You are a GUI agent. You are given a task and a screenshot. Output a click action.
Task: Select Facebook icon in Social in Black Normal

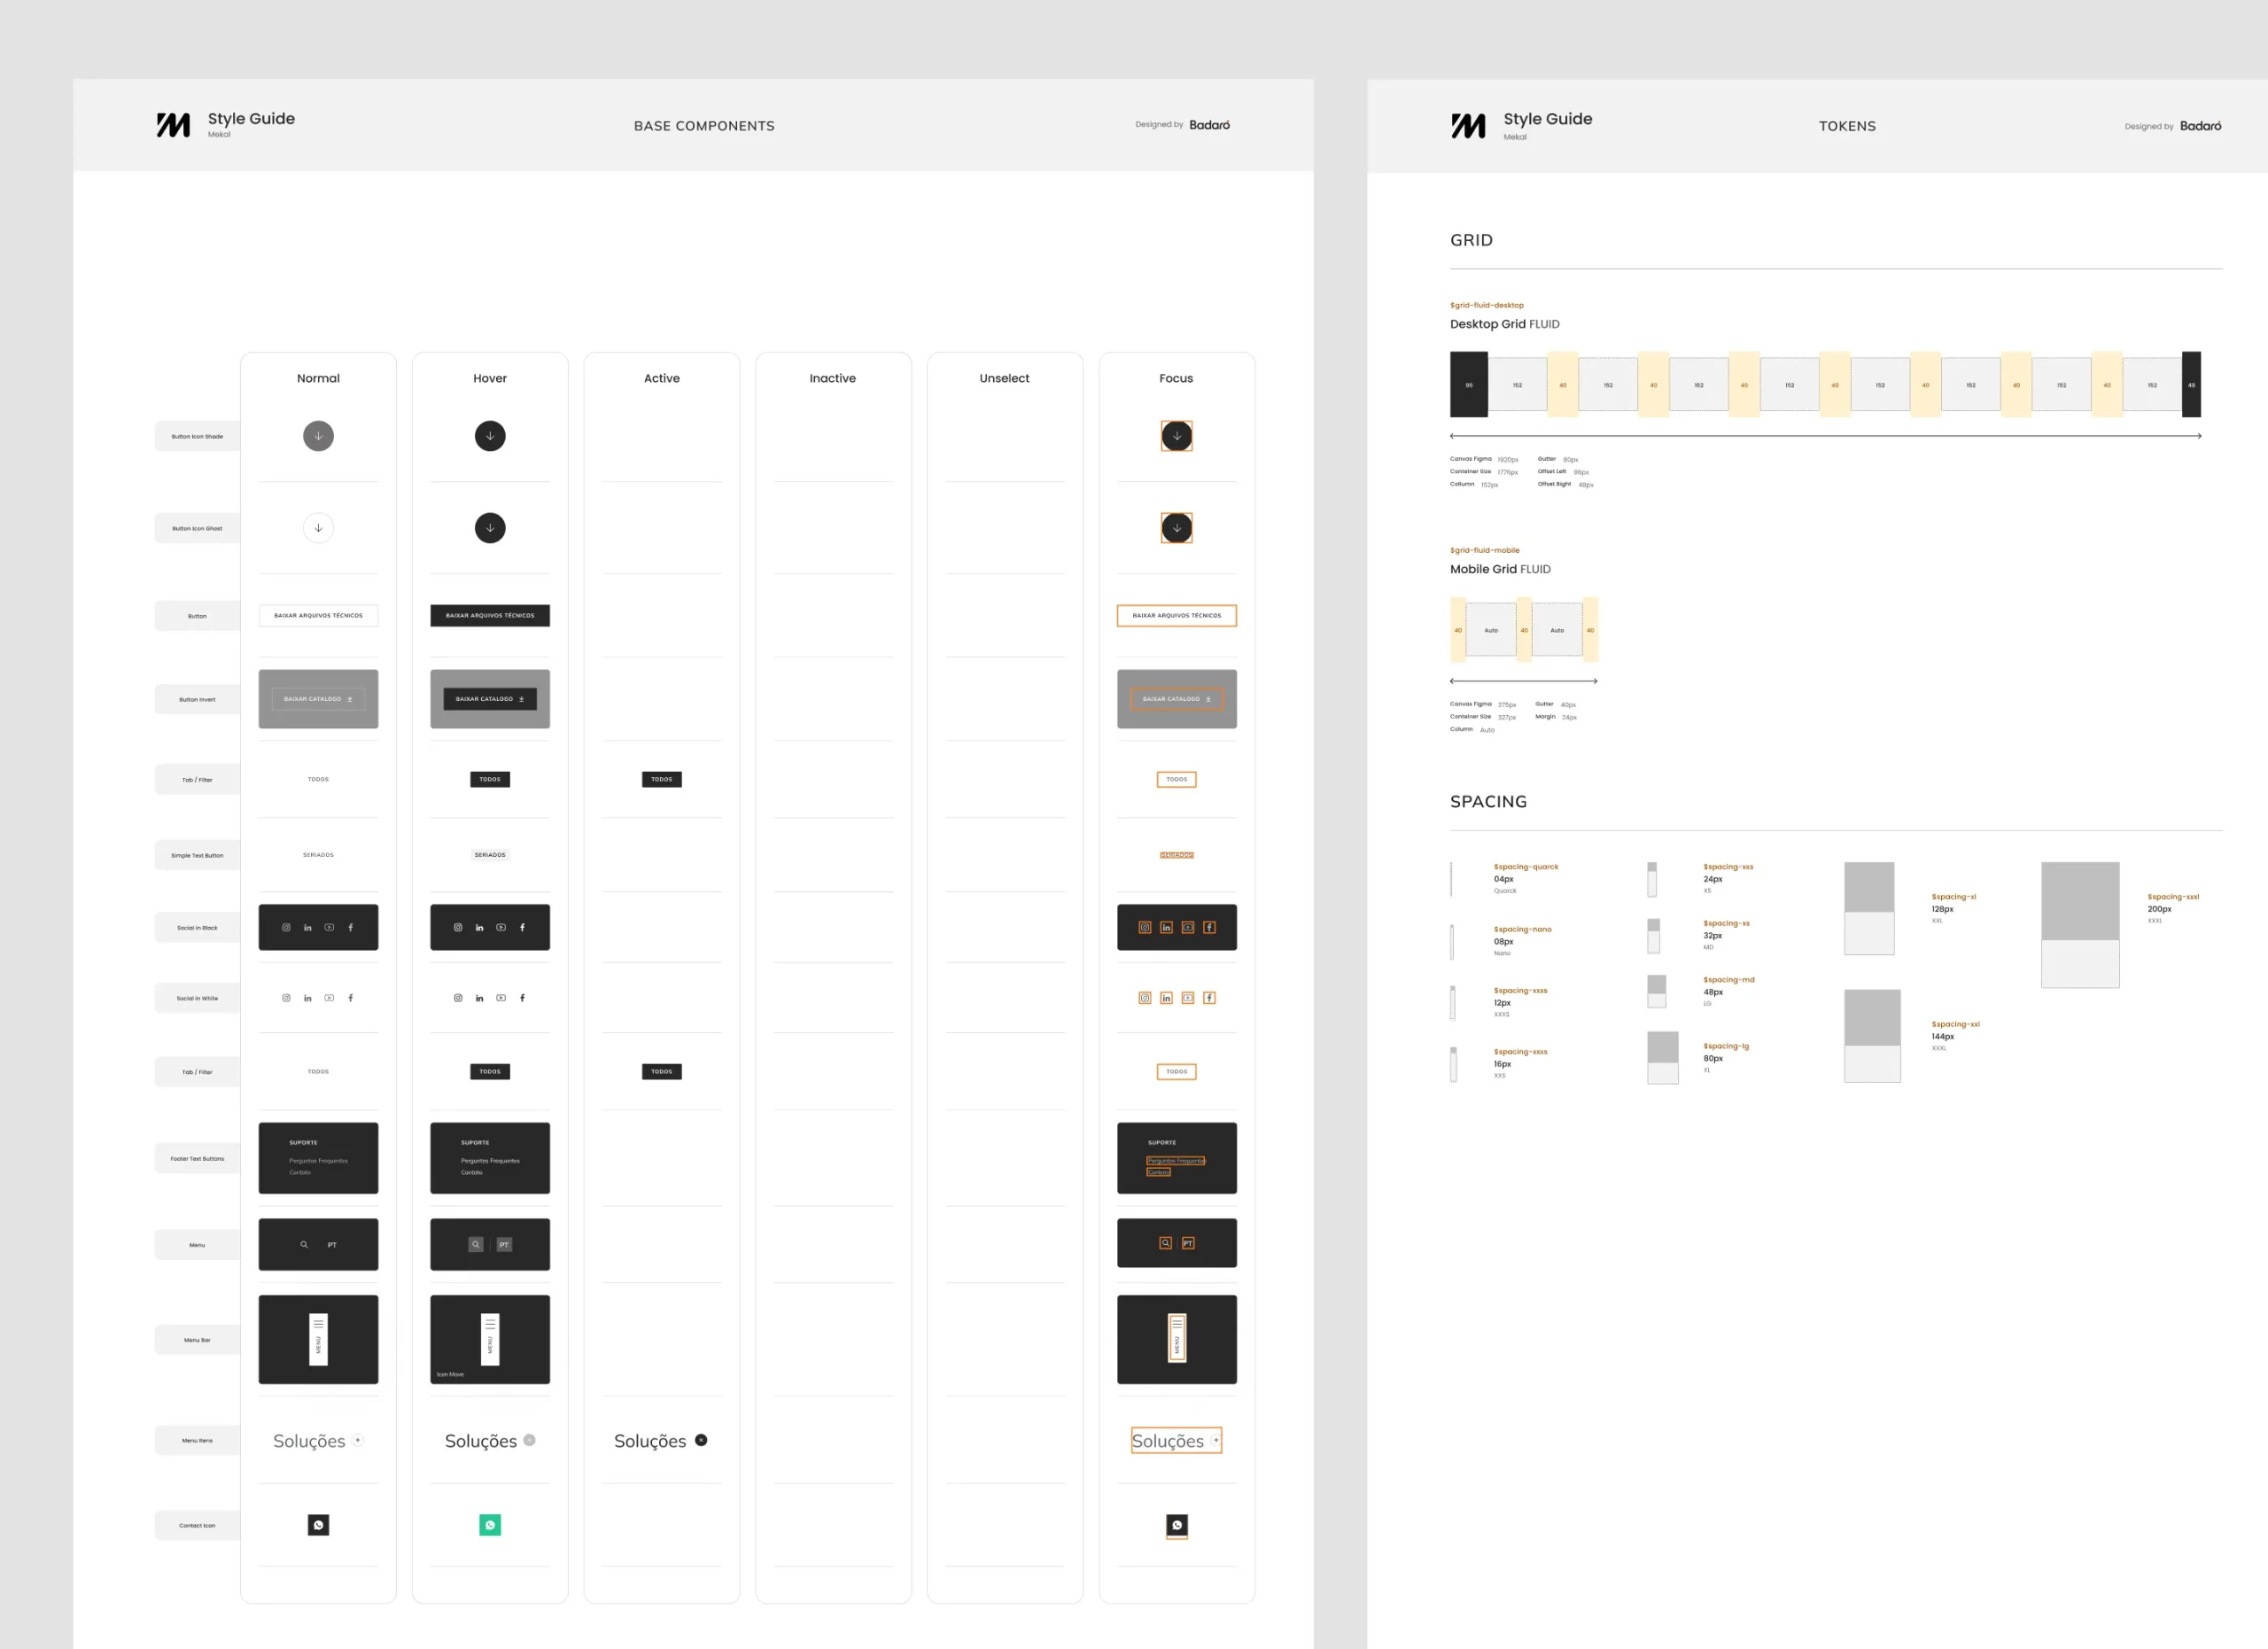[x=350, y=928]
